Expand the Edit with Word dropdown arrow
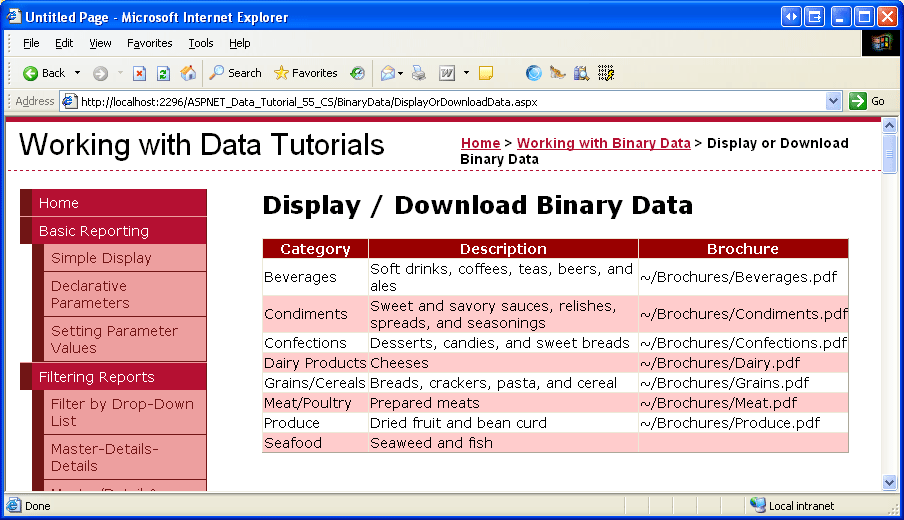Screen dimensions: 904x520 (466, 73)
